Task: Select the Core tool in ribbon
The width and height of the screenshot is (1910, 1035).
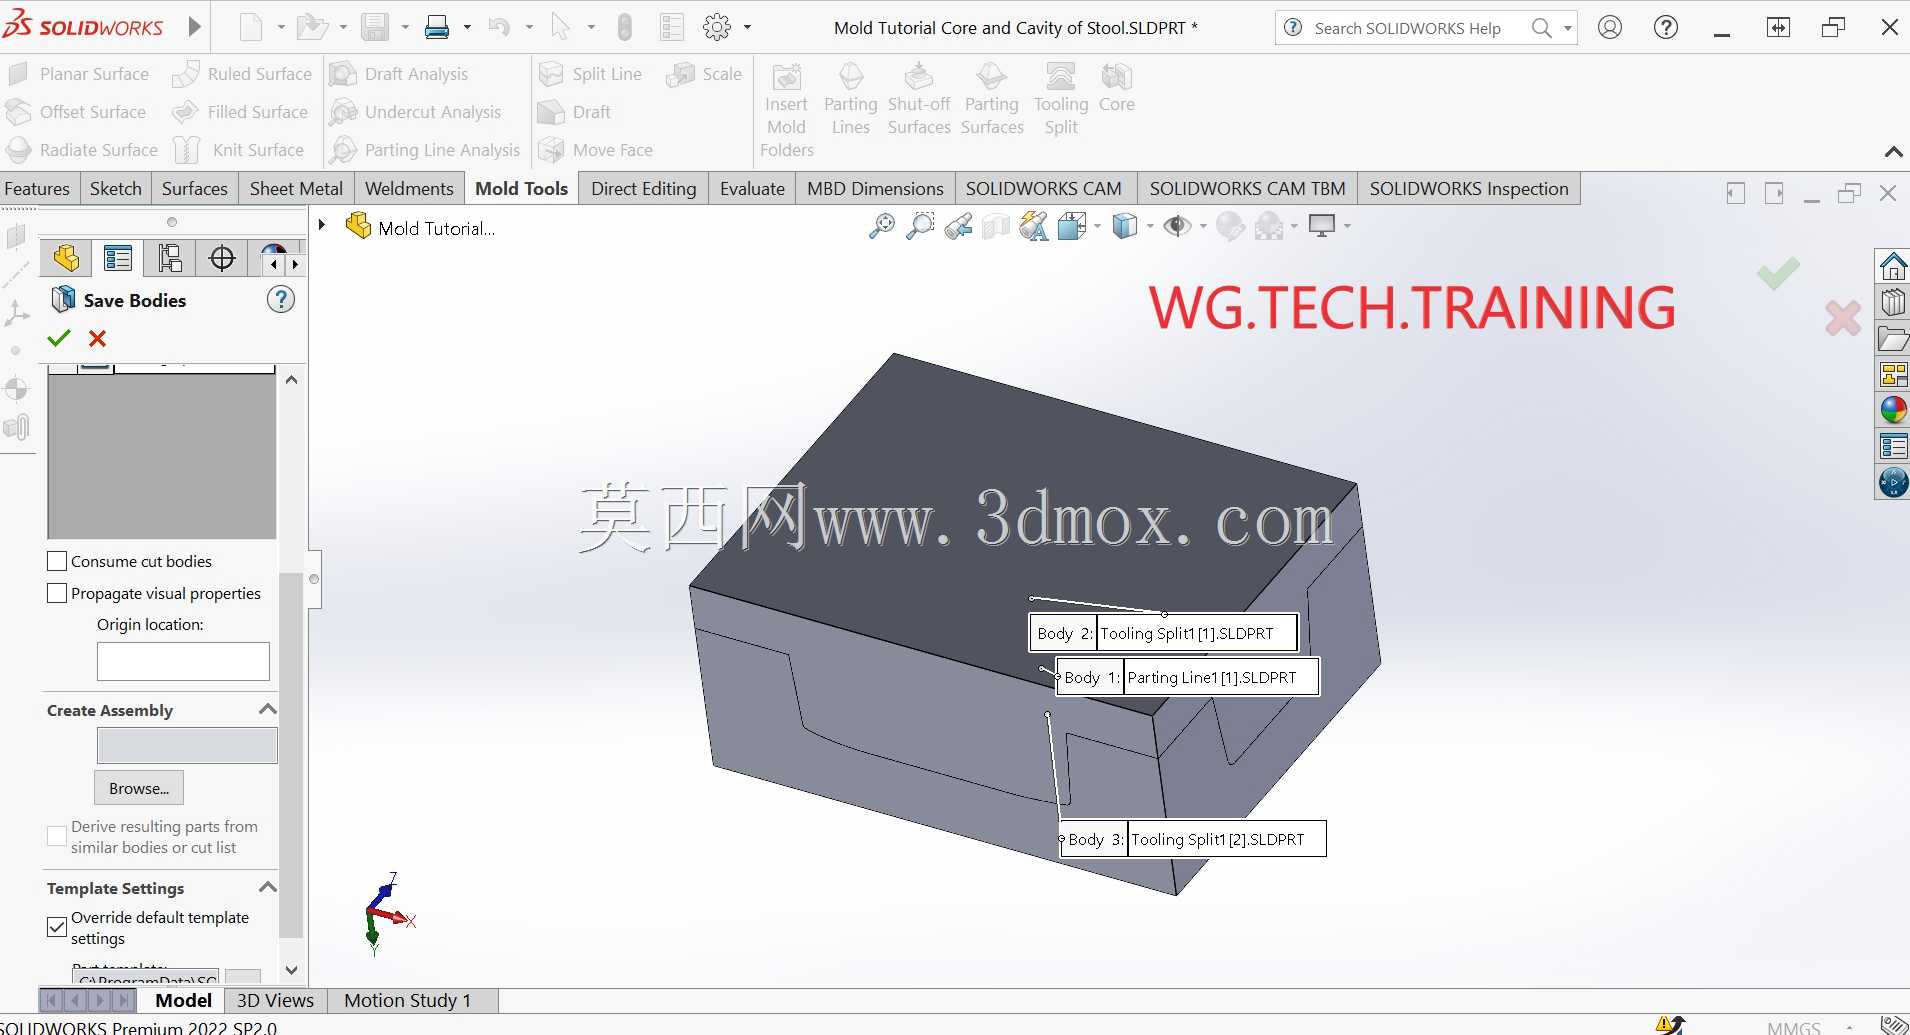Action: click(x=1117, y=88)
